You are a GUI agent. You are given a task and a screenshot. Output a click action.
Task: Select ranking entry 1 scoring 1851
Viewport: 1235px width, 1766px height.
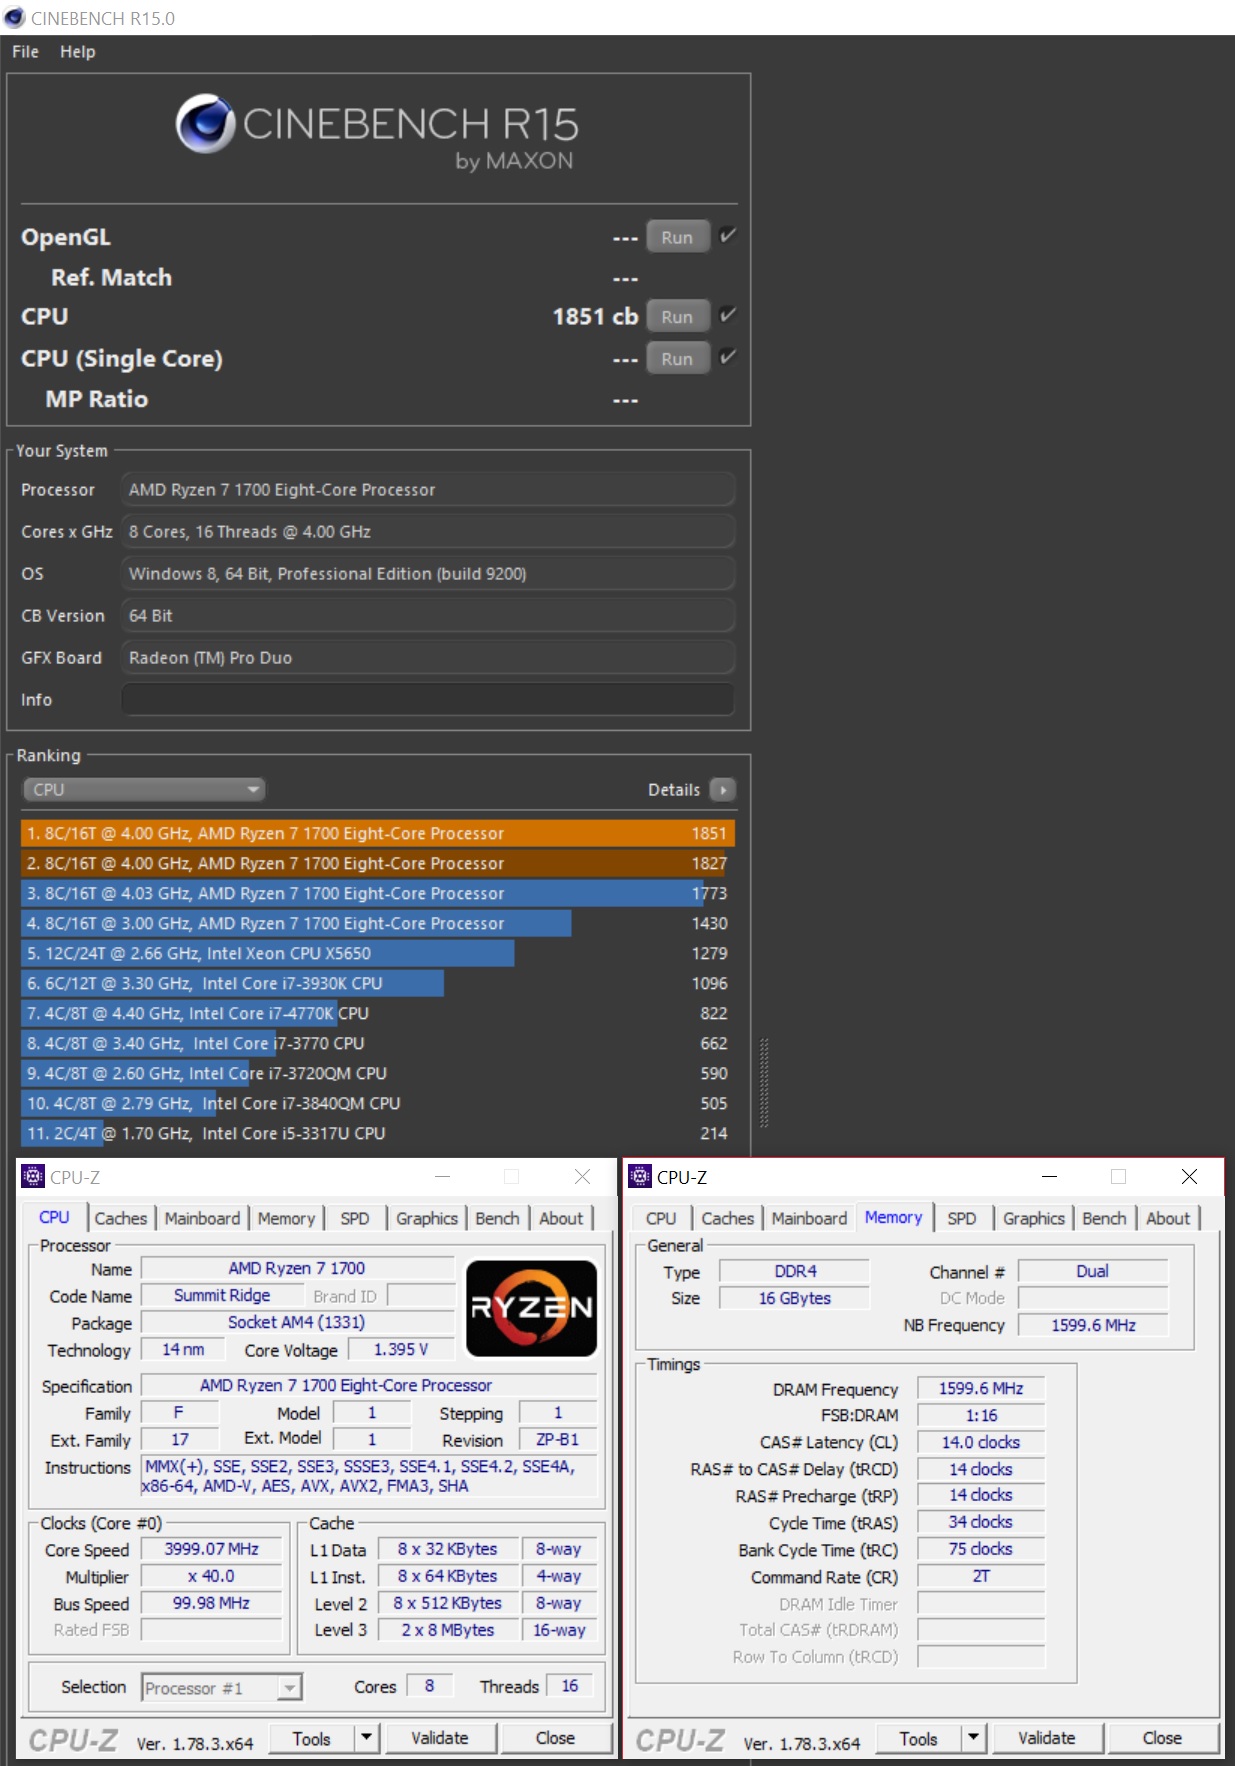[x=378, y=833]
